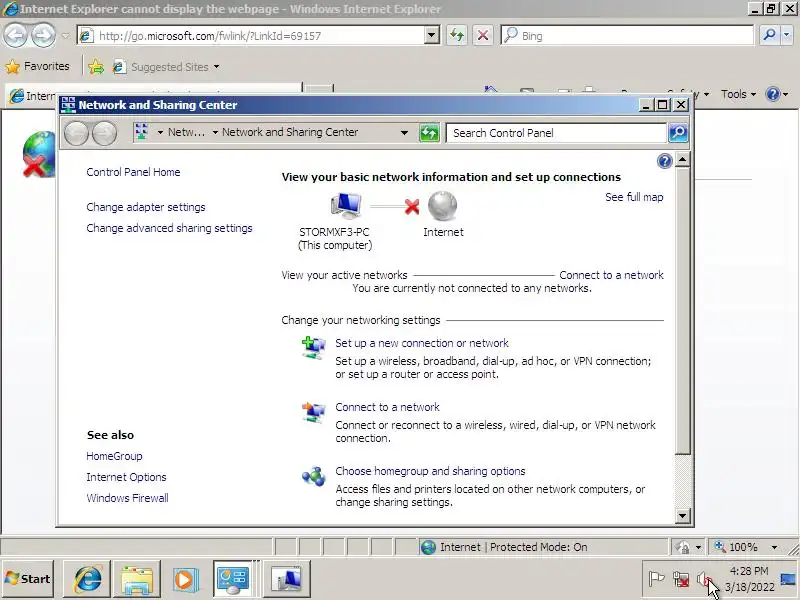
Task: Expand the Bing search provider dropdown
Action: [787, 35]
